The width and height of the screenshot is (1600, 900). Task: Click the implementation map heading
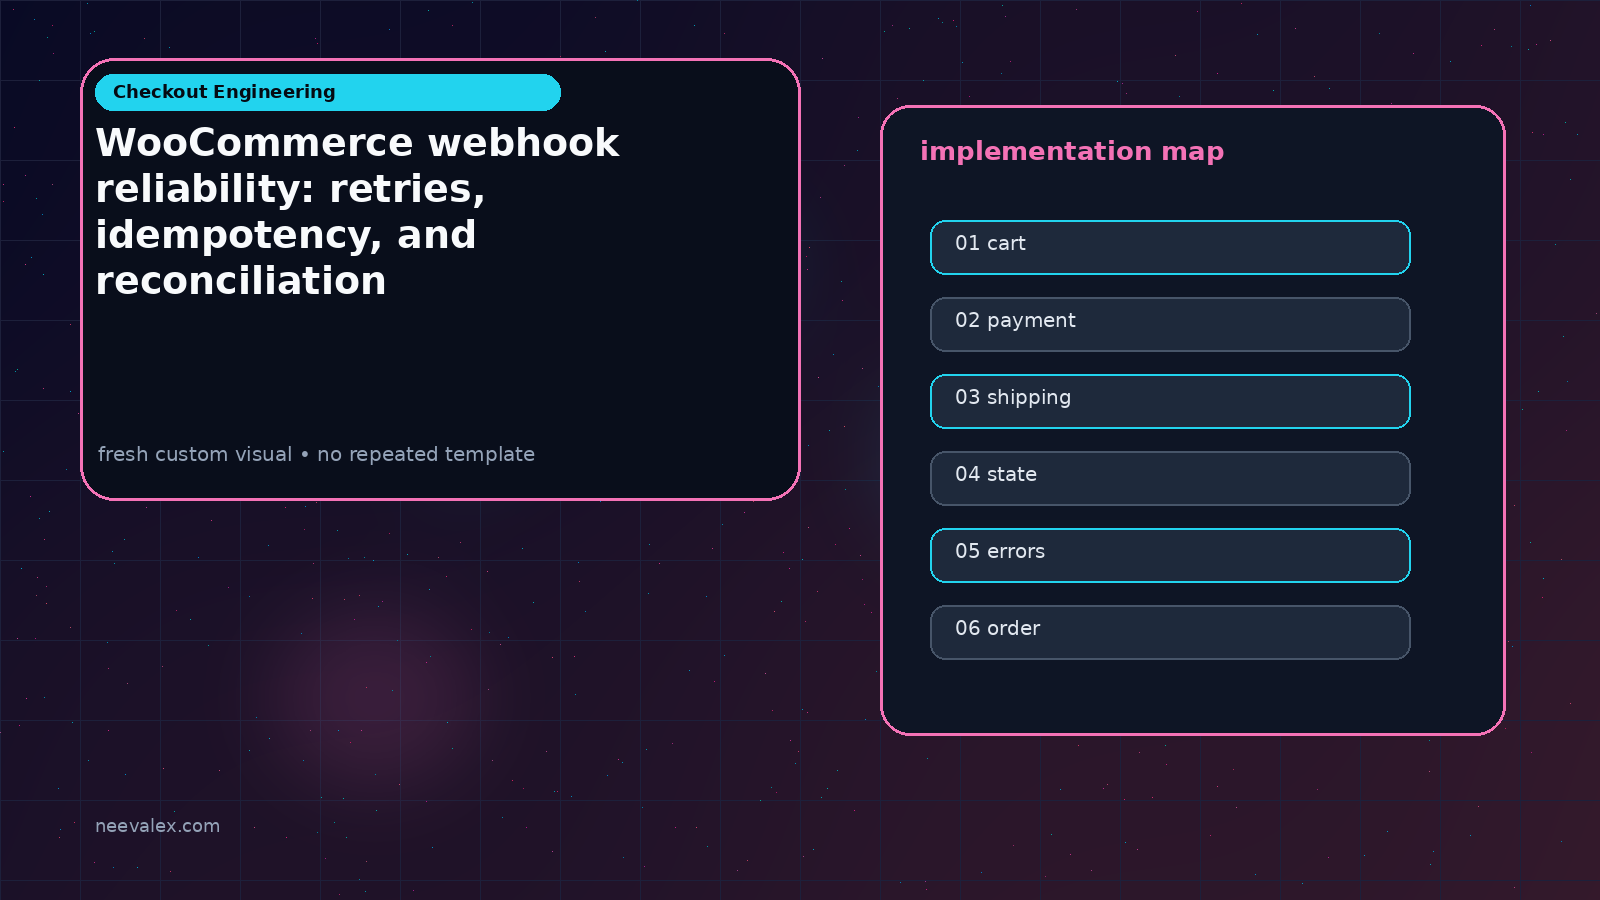pyautogui.click(x=1072, y=151)
